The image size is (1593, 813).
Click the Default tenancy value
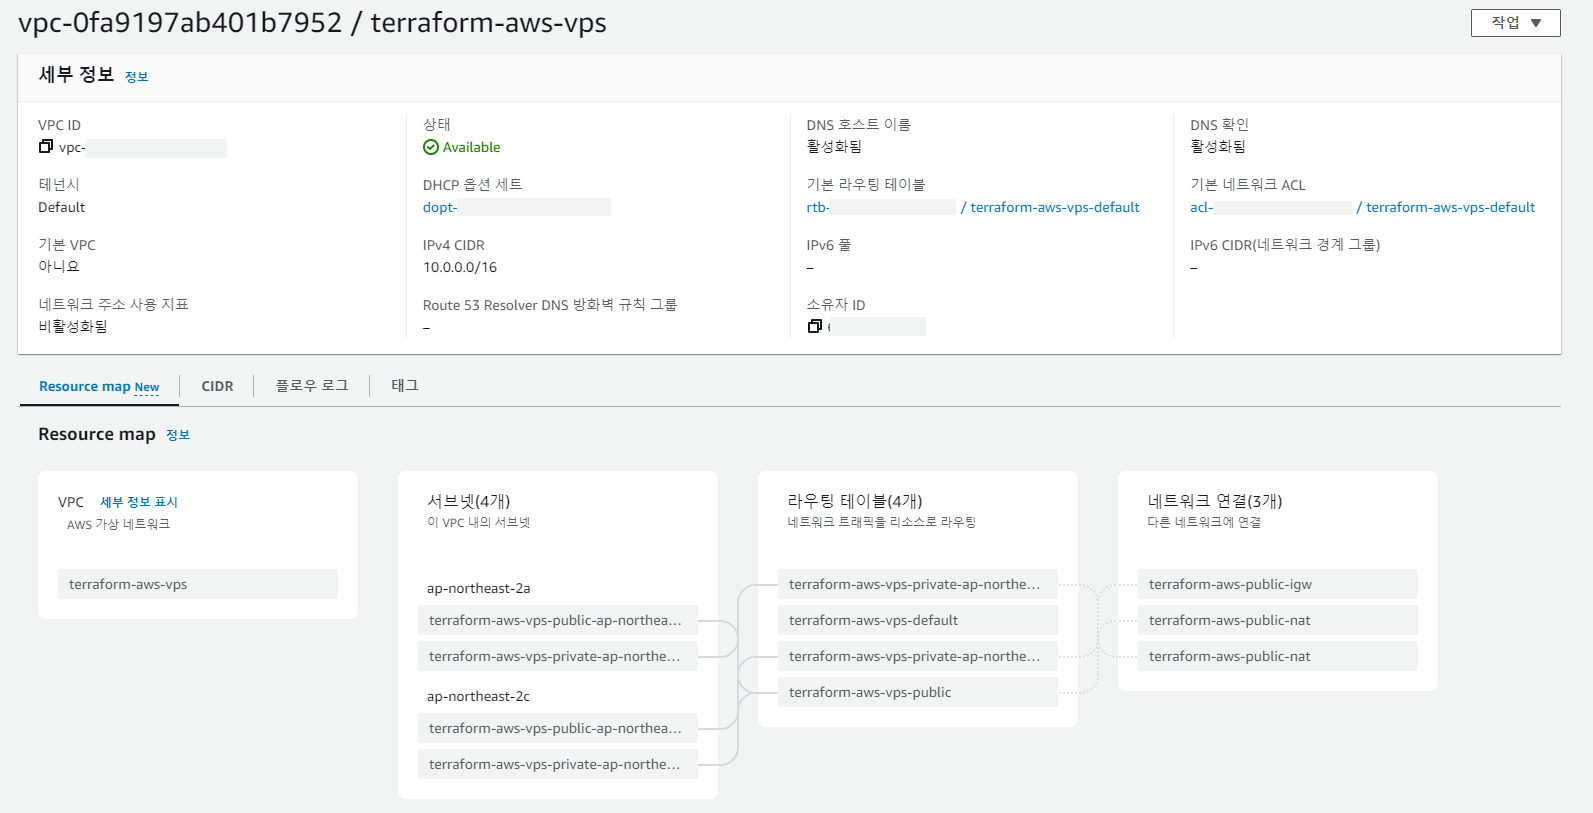click(x=62, y=207)
